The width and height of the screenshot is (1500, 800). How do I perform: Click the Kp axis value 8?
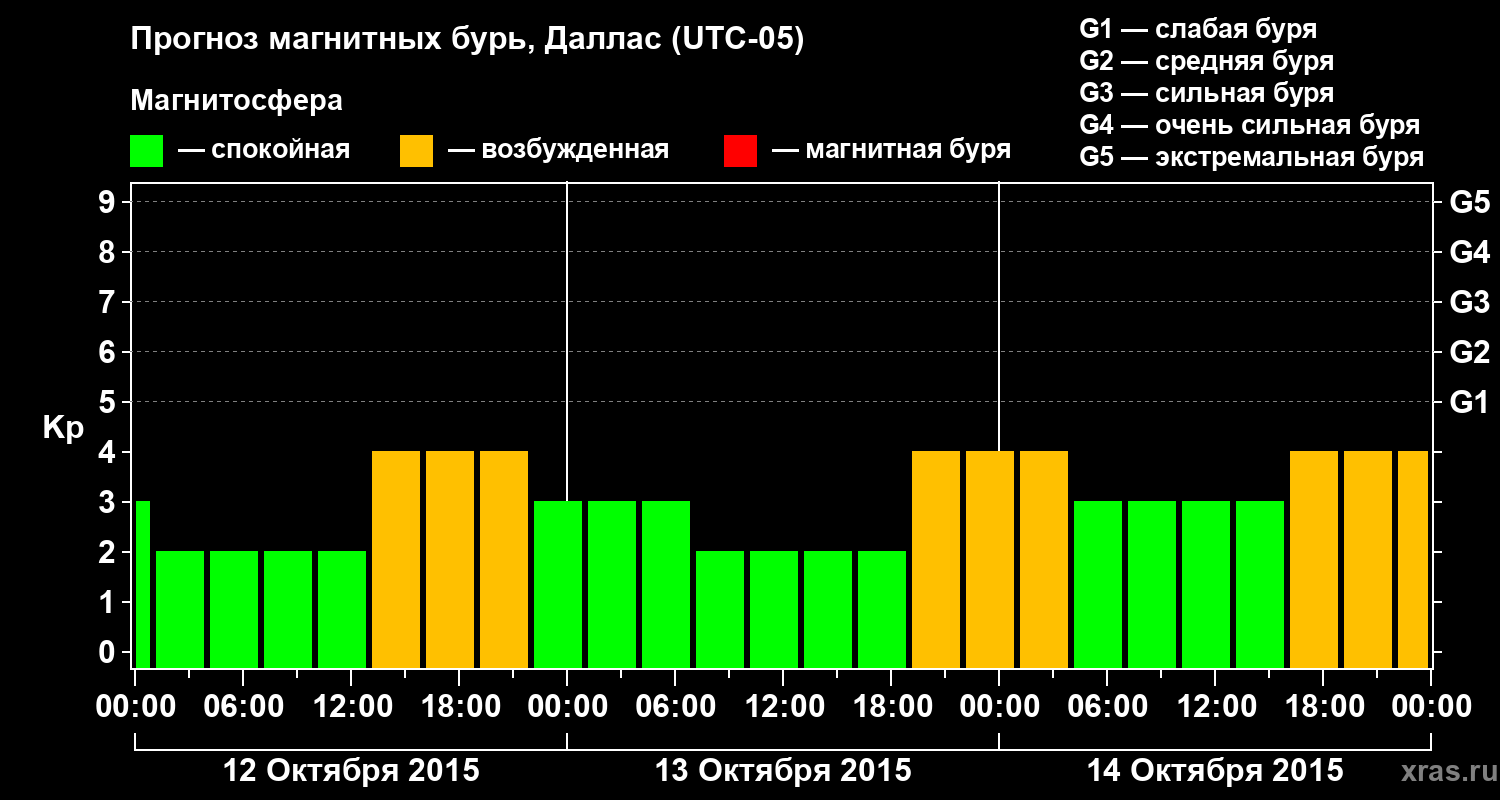coord(109,252)
